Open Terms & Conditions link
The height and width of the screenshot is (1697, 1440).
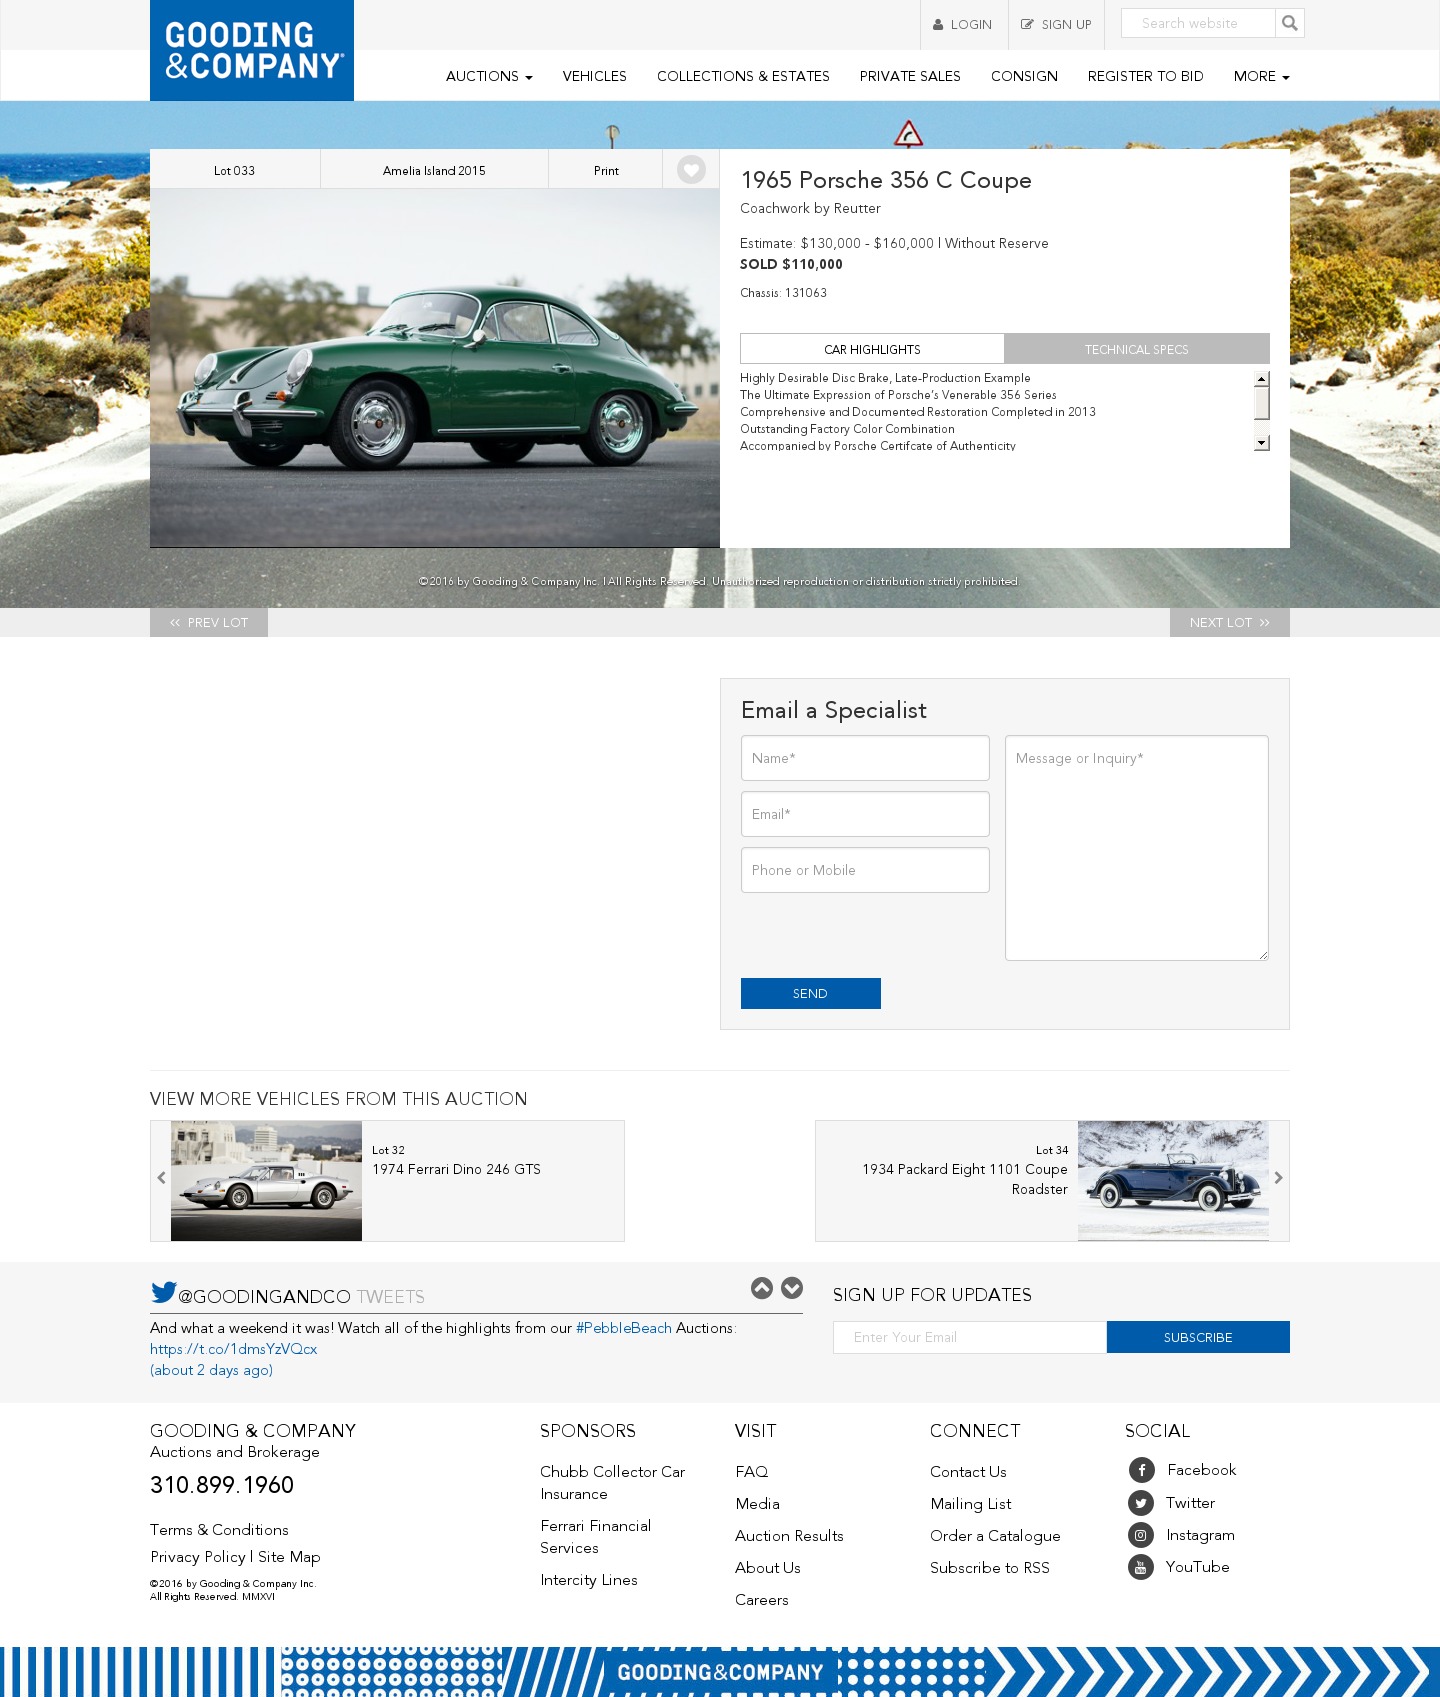[x=219, y=1530]
